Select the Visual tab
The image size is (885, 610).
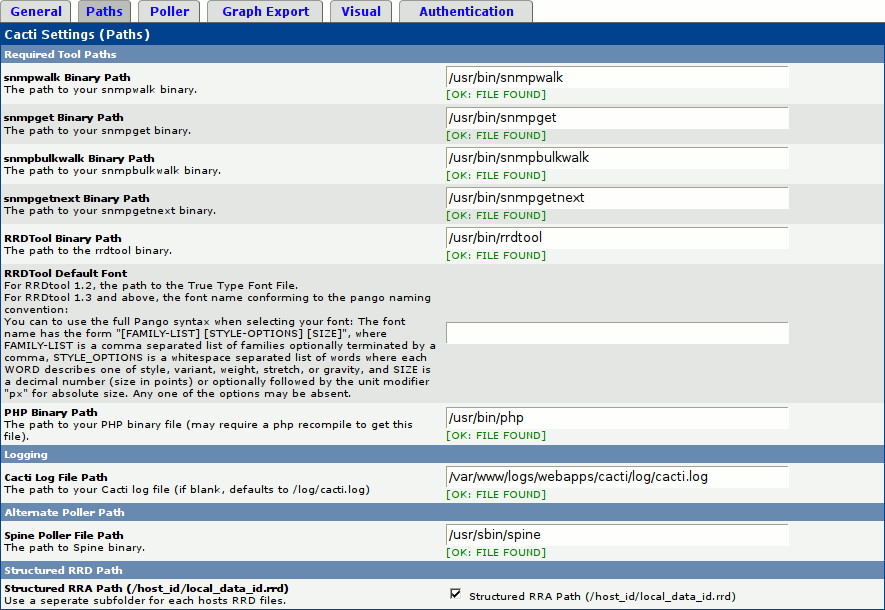(x=361, y=11)
